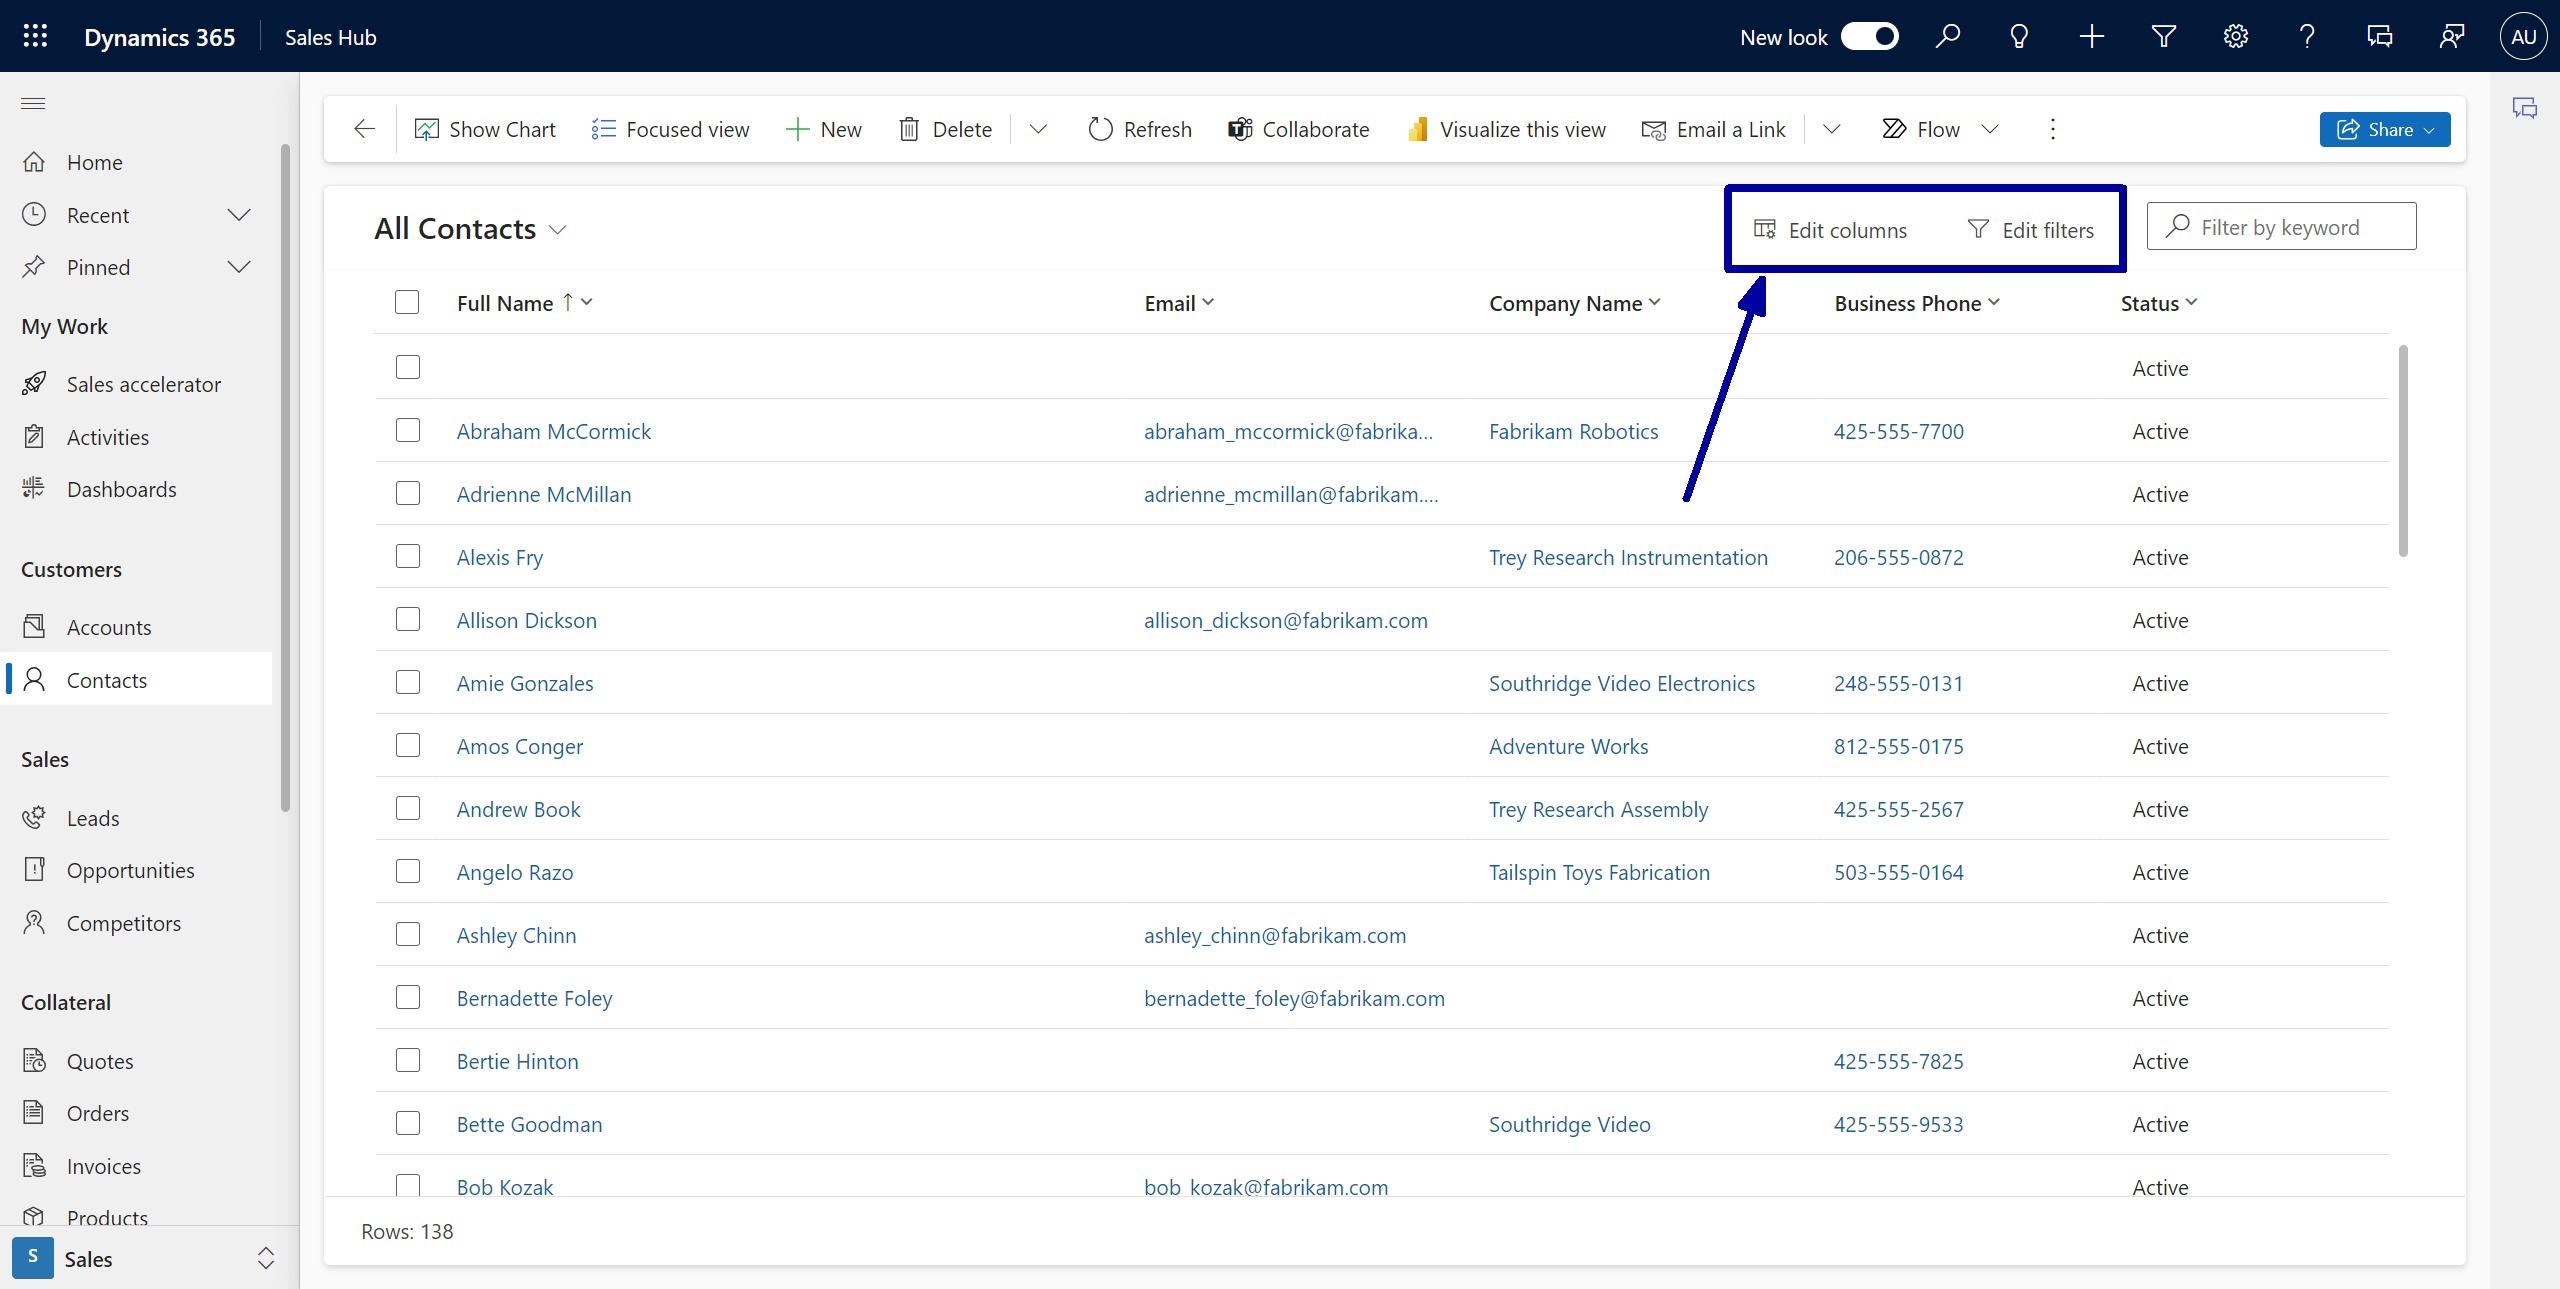The height and width of the screenshot is (1289, 2560).
Task: Click the back arrow in command bar
Action: click(x=364, y=129)
